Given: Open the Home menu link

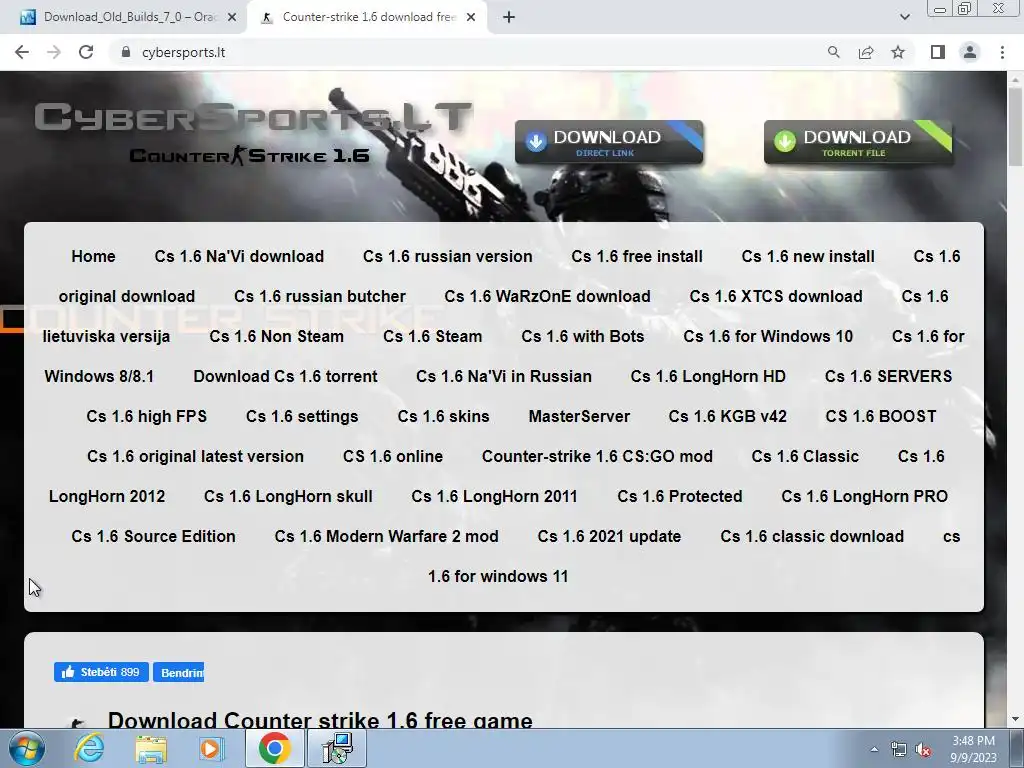Looking at the screenshot, I should point(93,256).
